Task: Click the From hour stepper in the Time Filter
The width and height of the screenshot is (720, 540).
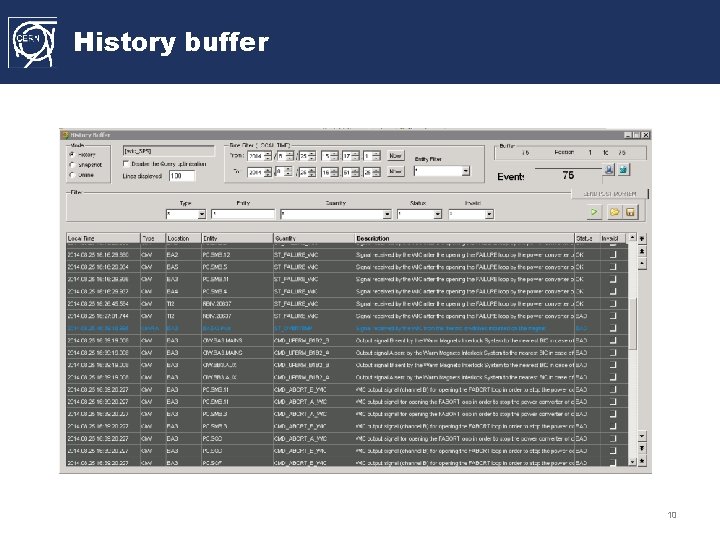Action: point(334,156)
